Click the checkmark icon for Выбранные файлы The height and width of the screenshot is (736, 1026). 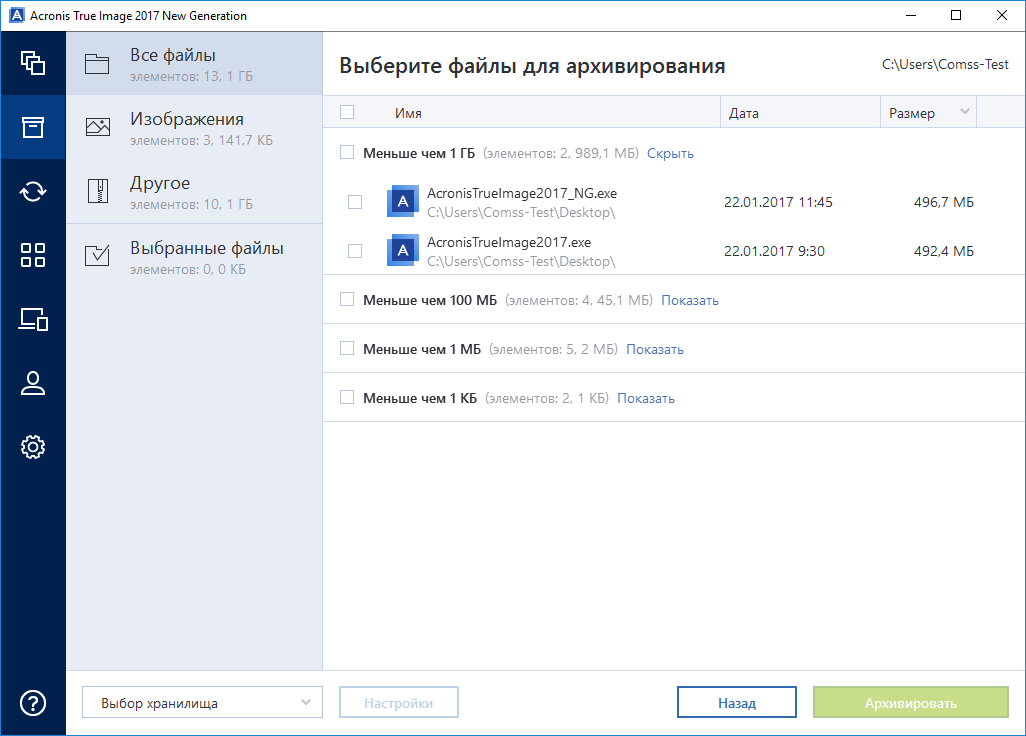[x=97, y=255]
